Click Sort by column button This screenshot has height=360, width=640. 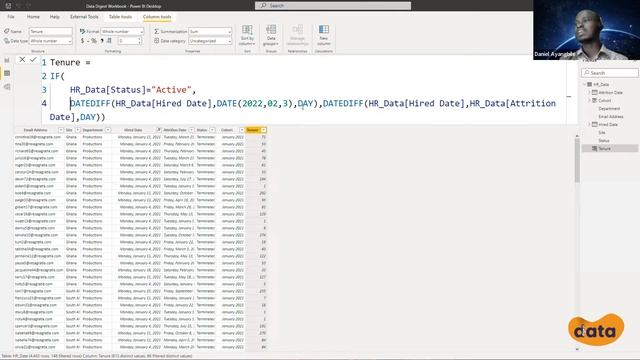(247, 35)
